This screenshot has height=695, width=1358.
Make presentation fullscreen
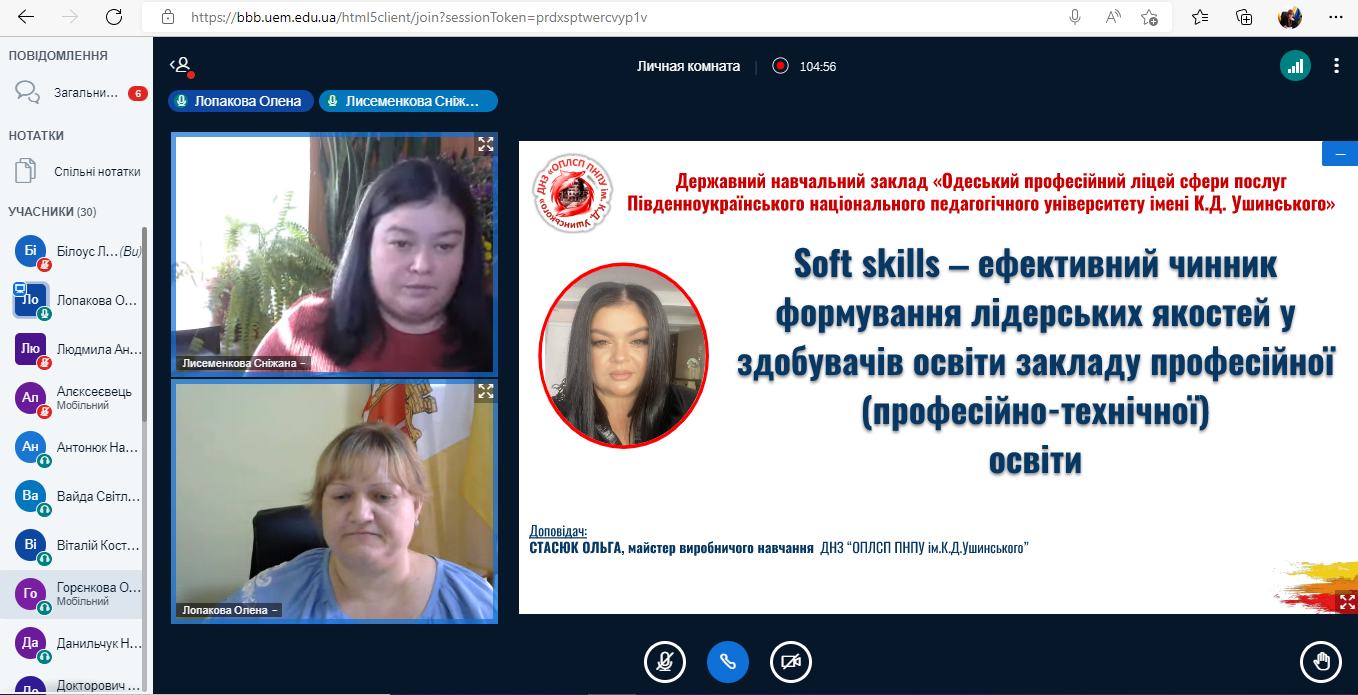click(x=1346, y=601)
